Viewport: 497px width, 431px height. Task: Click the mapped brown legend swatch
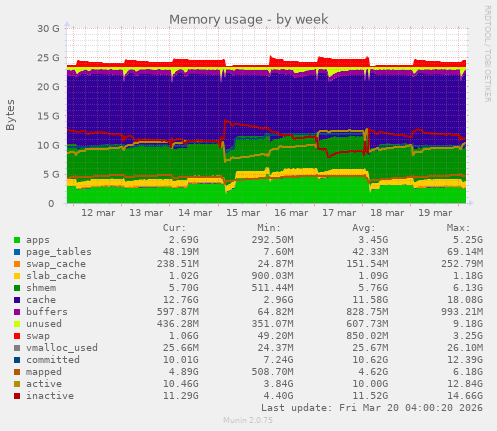click(17, 372)
